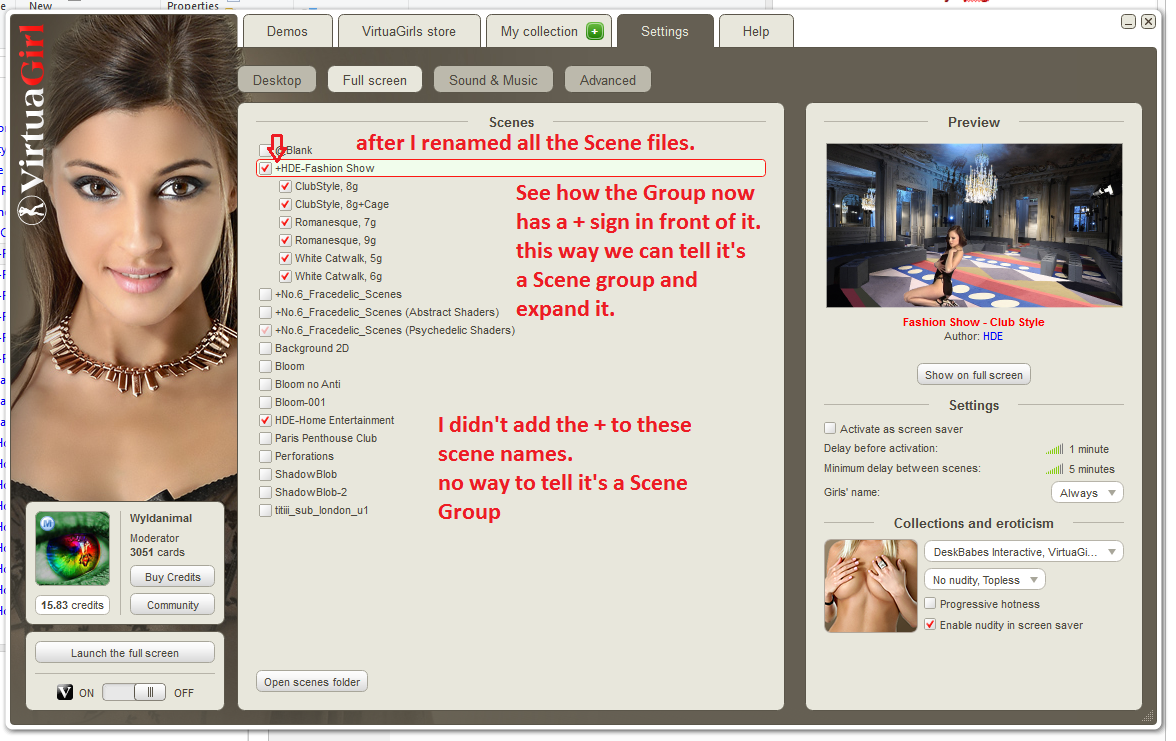Check the Bloom-001 scene
Image resolution: width=1176 pixels, height=741 pixels.
pos(266,402)
